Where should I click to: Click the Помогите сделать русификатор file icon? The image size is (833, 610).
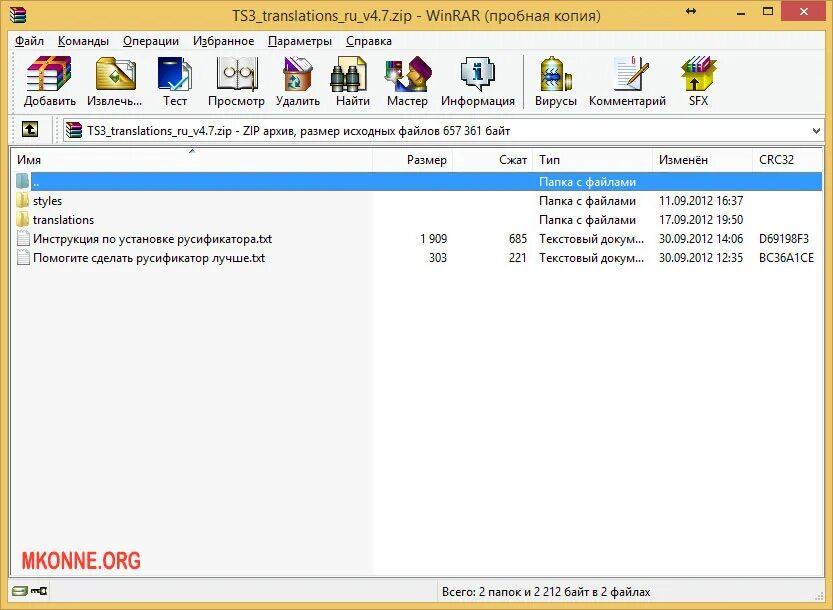point(23,258)
